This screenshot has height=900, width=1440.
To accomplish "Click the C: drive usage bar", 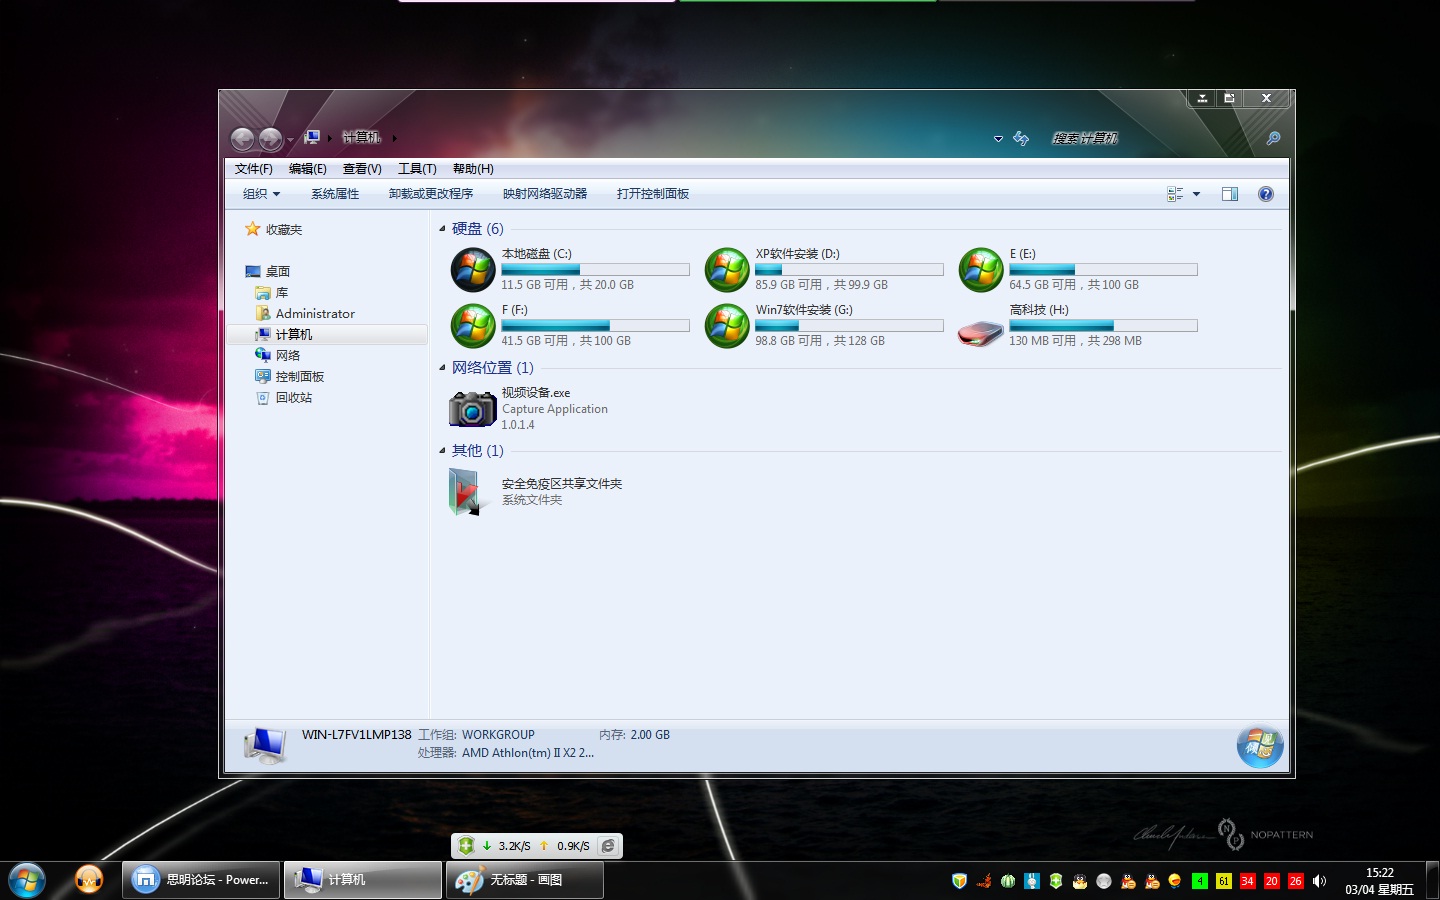I will pyautogui.click(x=595, y=270).
